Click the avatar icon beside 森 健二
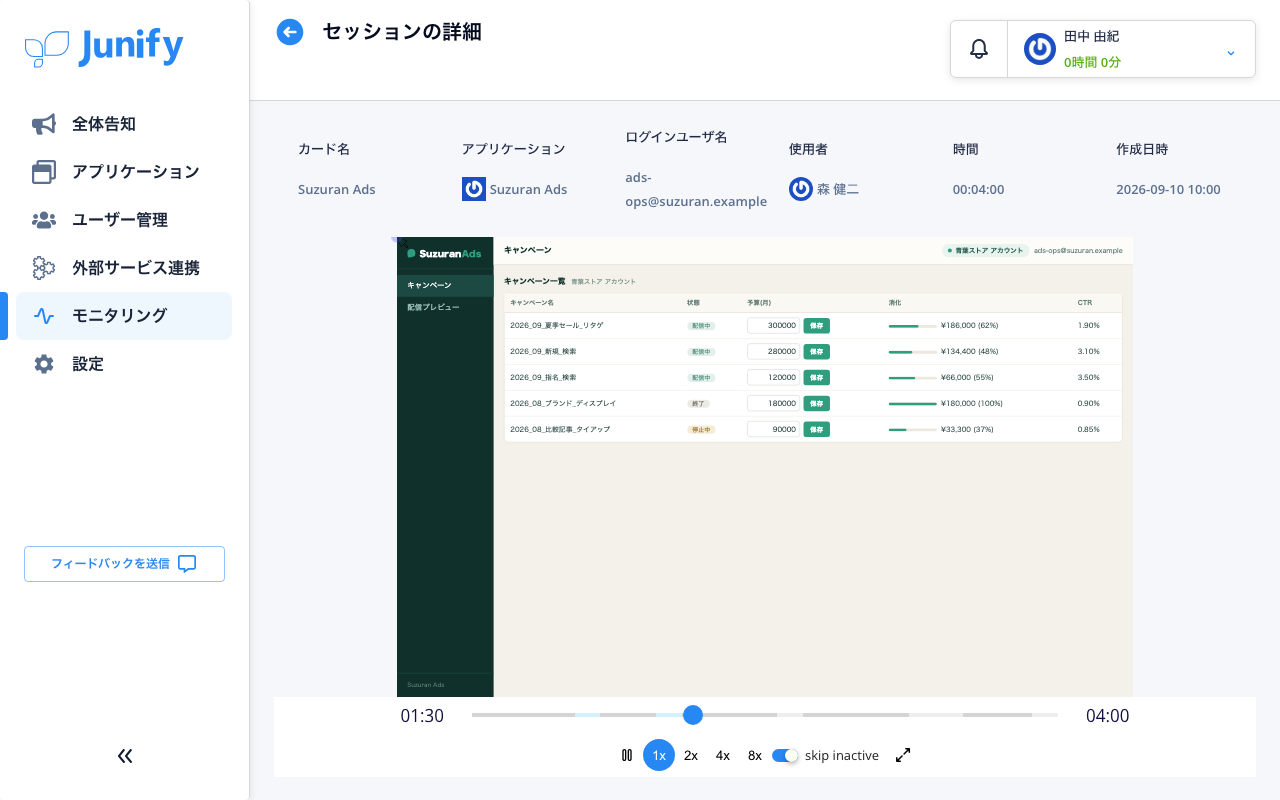Screen dimensions: 1280x800 coord(801,189)
